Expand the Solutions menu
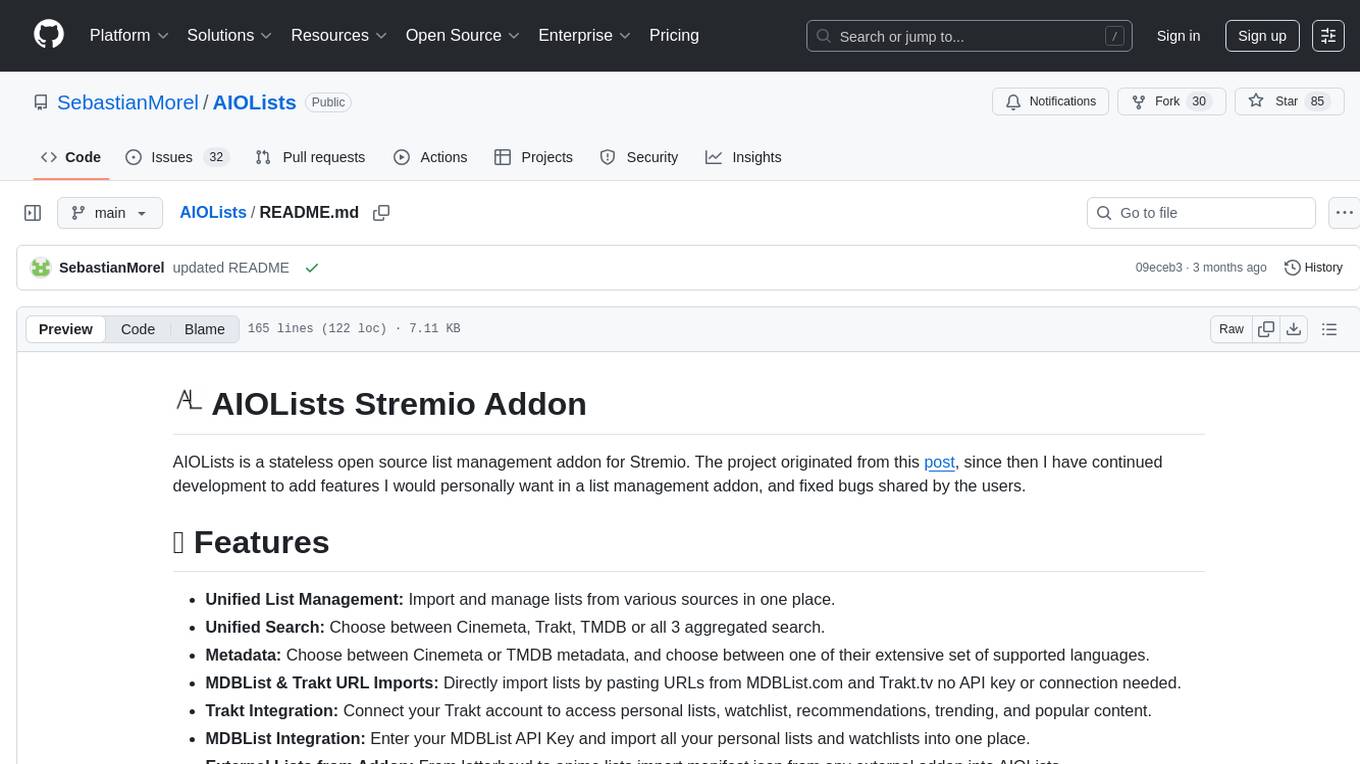Viewport: 1360px width, 764px height. 230,35
